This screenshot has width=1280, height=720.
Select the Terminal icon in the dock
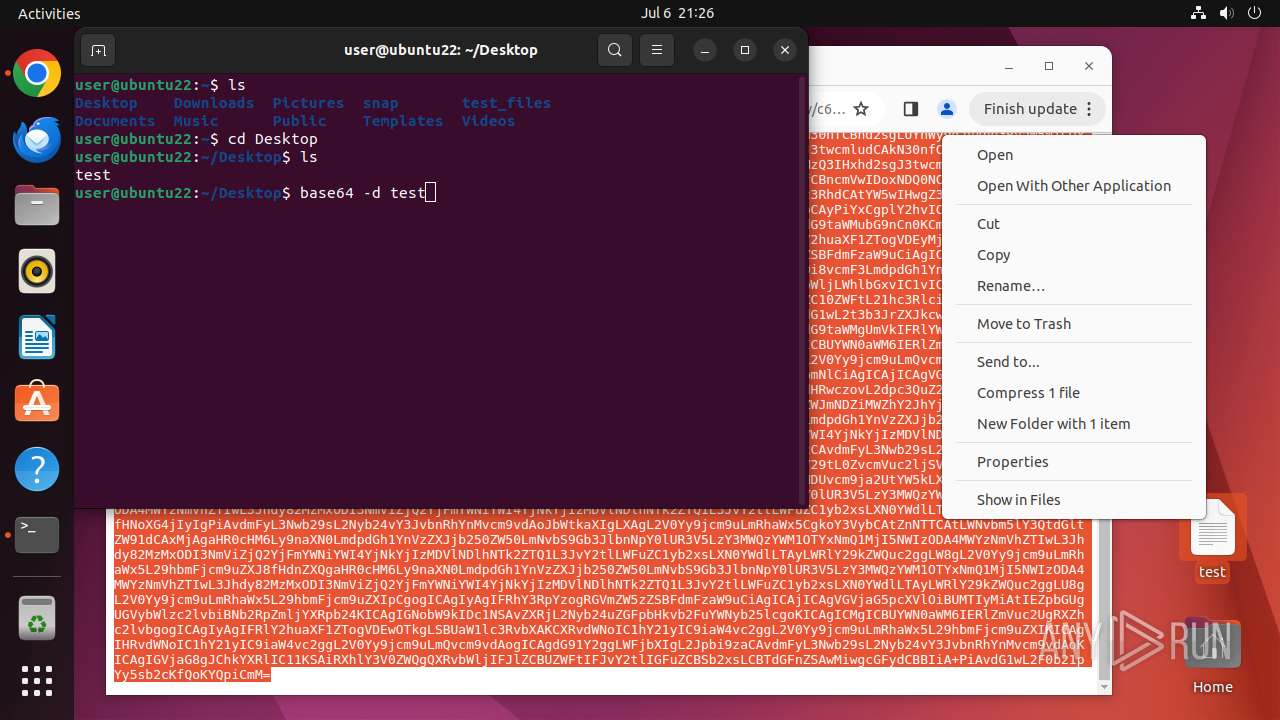pyautogui.click(x=37, y=535)
